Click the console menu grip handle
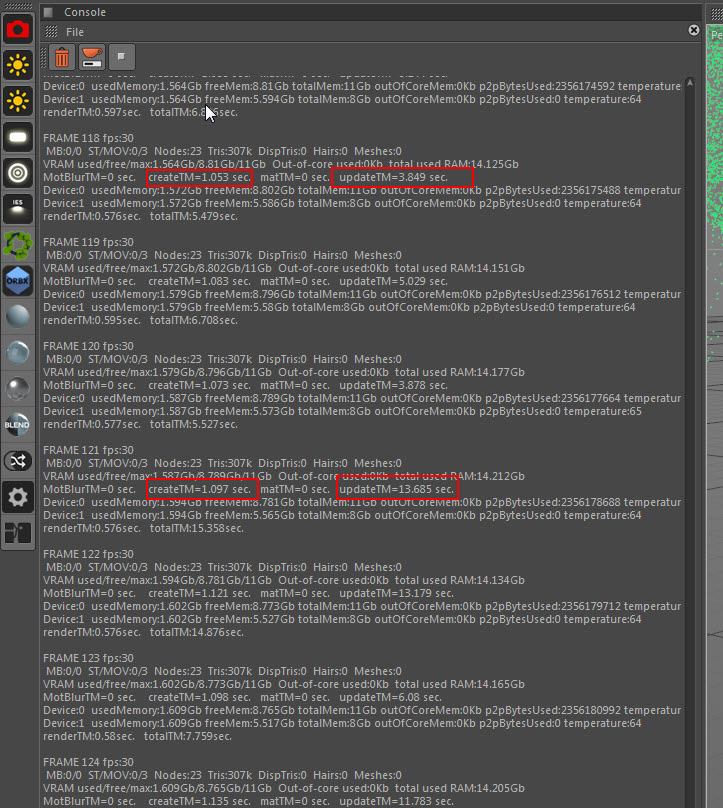723x808 pixels. click(51, 32)
